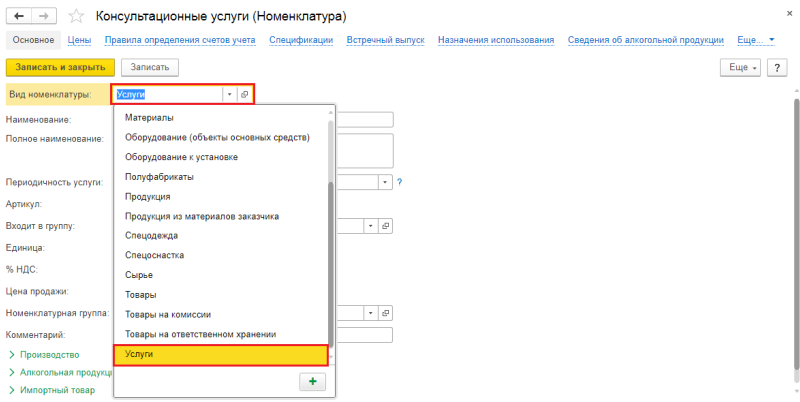Open the Назначения использования tab
The image size is (800, 402).
[x=496, y=40]
